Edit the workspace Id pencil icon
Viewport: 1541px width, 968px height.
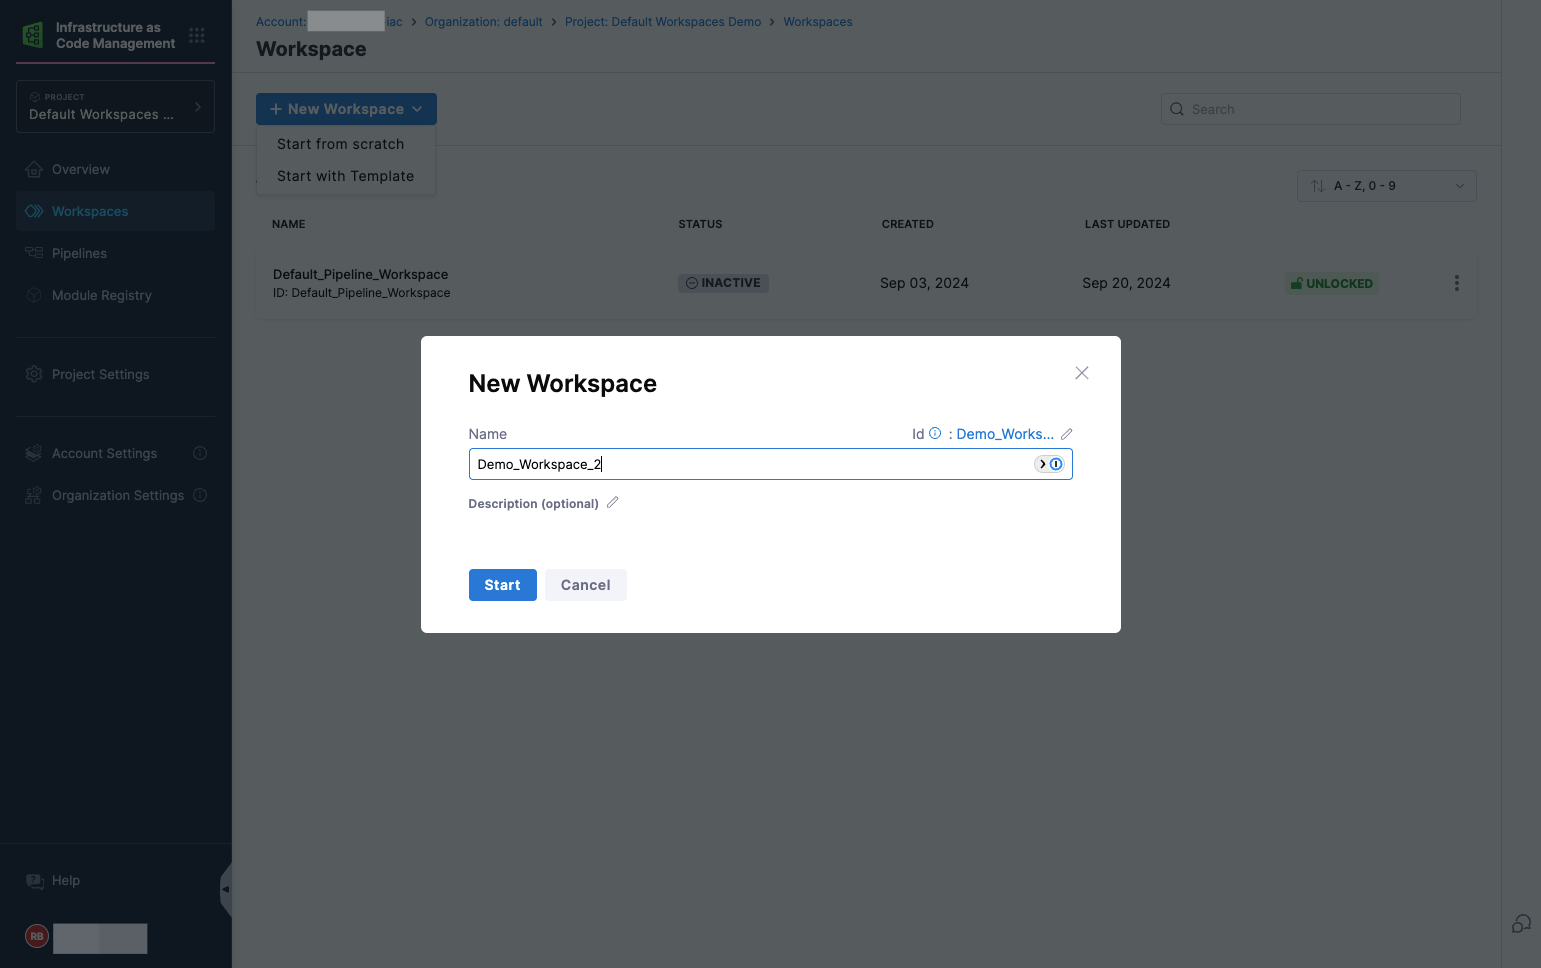pyautogui.click(x=1067, y=434)
